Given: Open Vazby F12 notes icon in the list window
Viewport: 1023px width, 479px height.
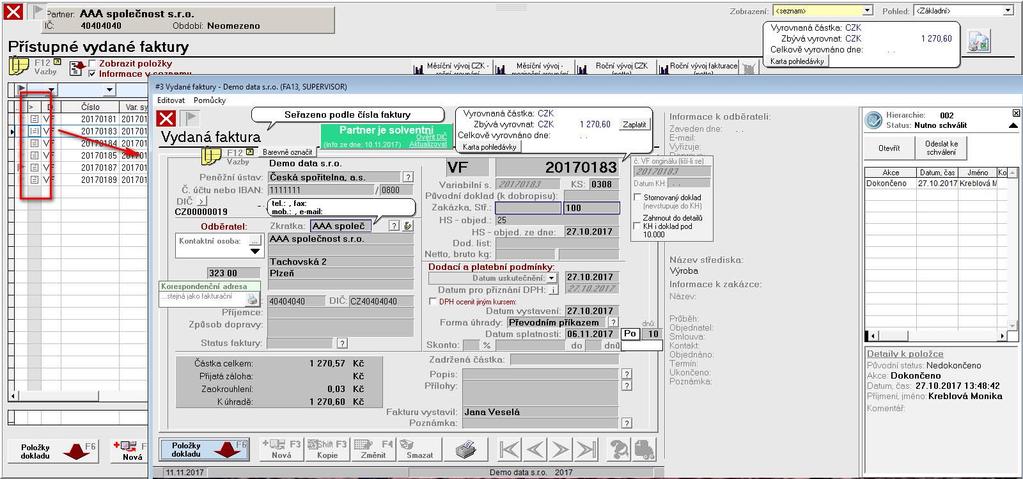Looking at the screenshot, I should (18, 66).
